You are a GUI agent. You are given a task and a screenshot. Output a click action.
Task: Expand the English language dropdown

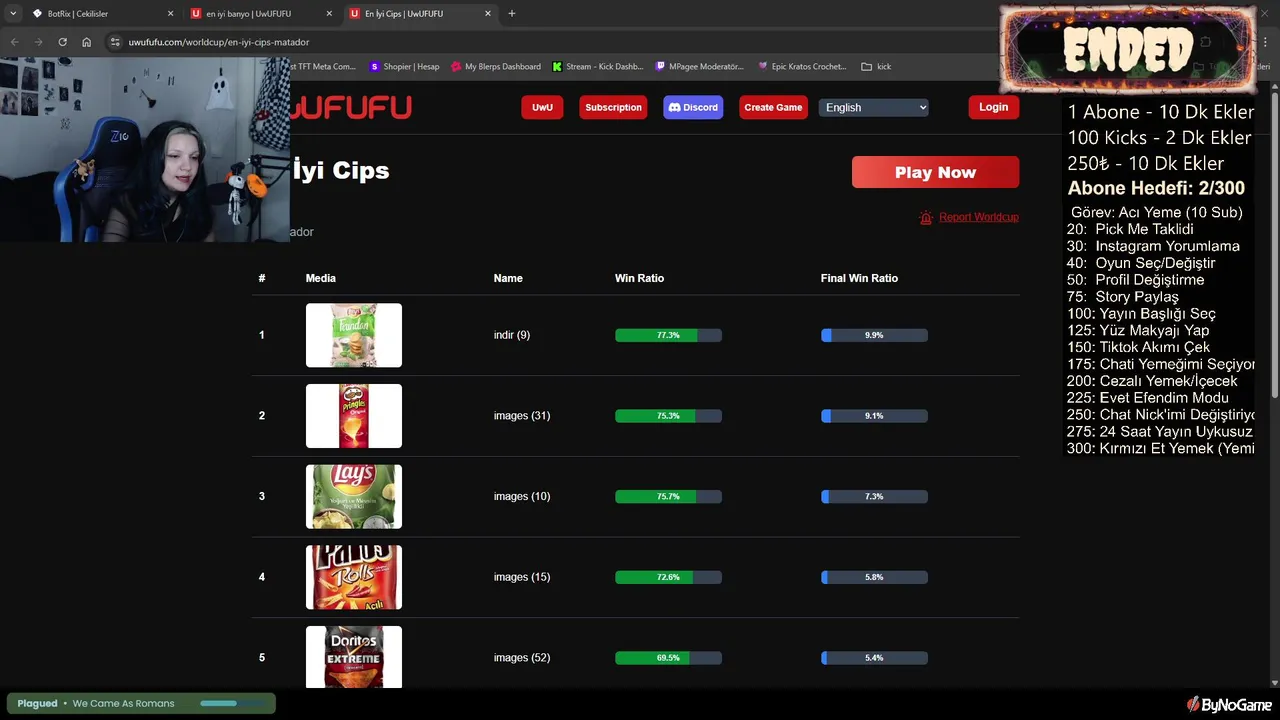point(874,107)
